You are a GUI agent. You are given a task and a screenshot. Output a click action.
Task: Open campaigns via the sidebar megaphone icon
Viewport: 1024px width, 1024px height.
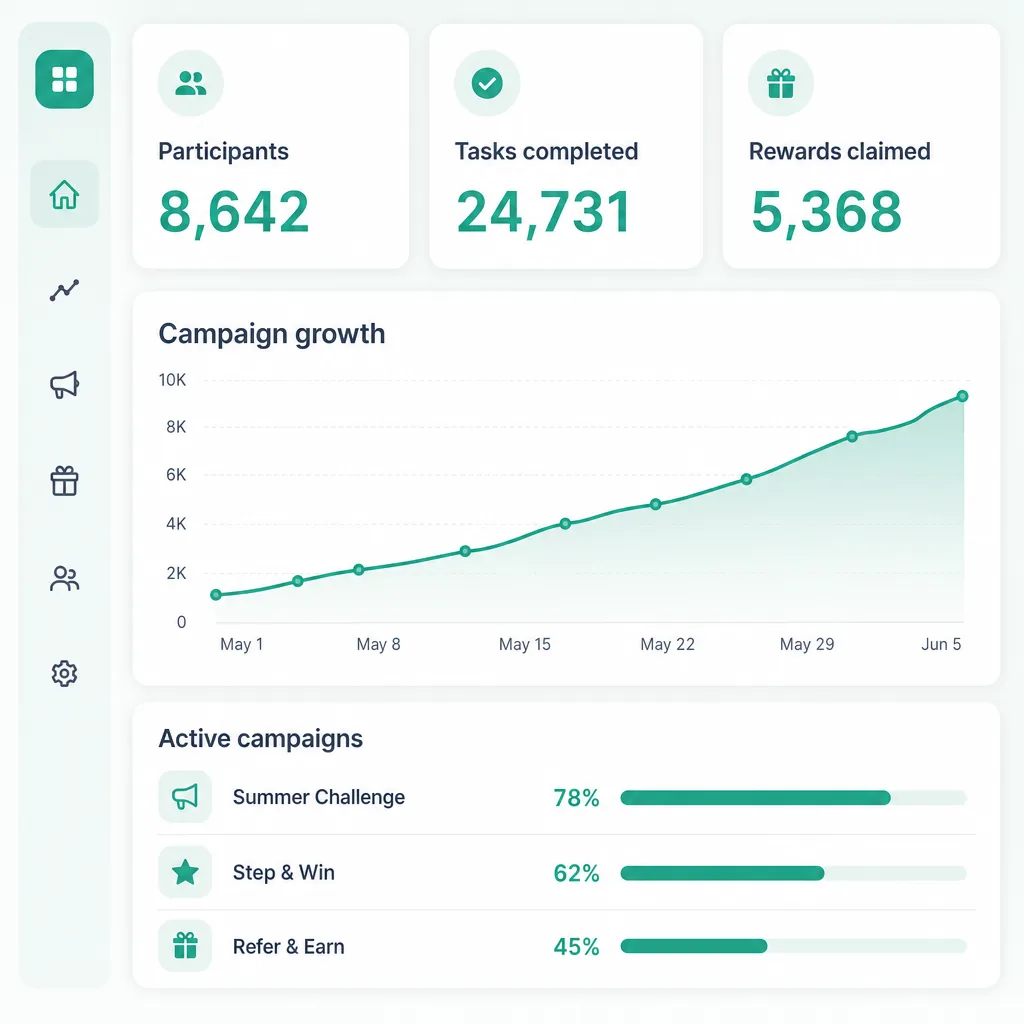pos(64,385)
